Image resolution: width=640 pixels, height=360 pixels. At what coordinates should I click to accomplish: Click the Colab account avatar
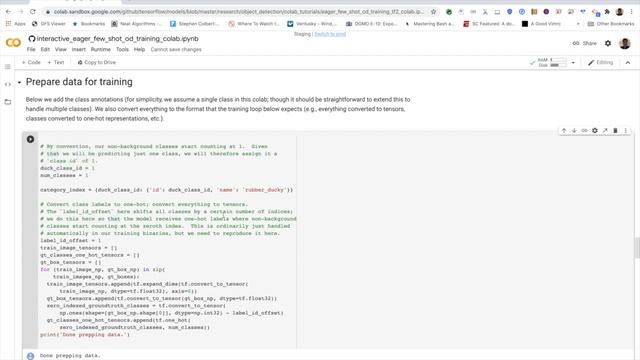[625, 43]
